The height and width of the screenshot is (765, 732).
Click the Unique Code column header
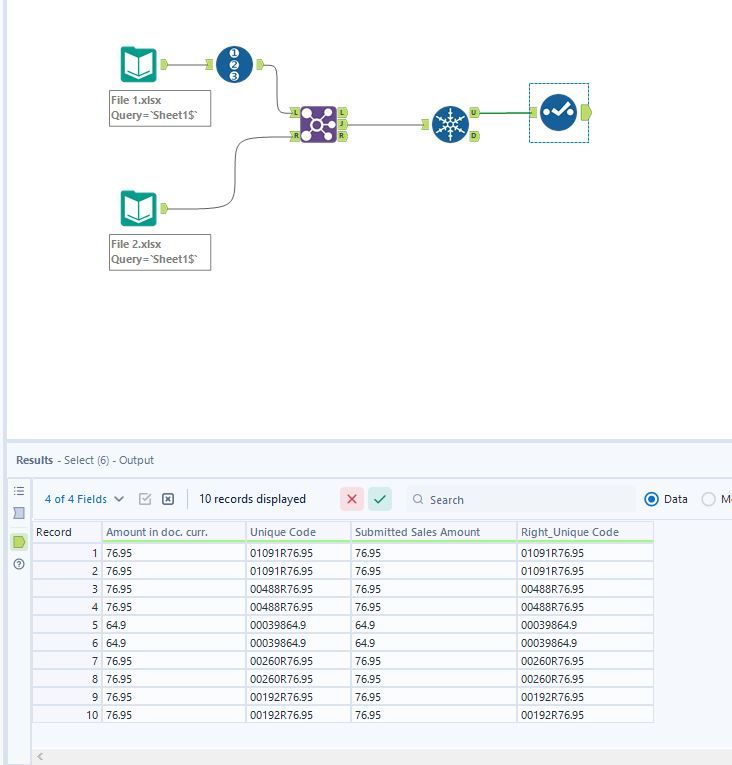point(298,532)
